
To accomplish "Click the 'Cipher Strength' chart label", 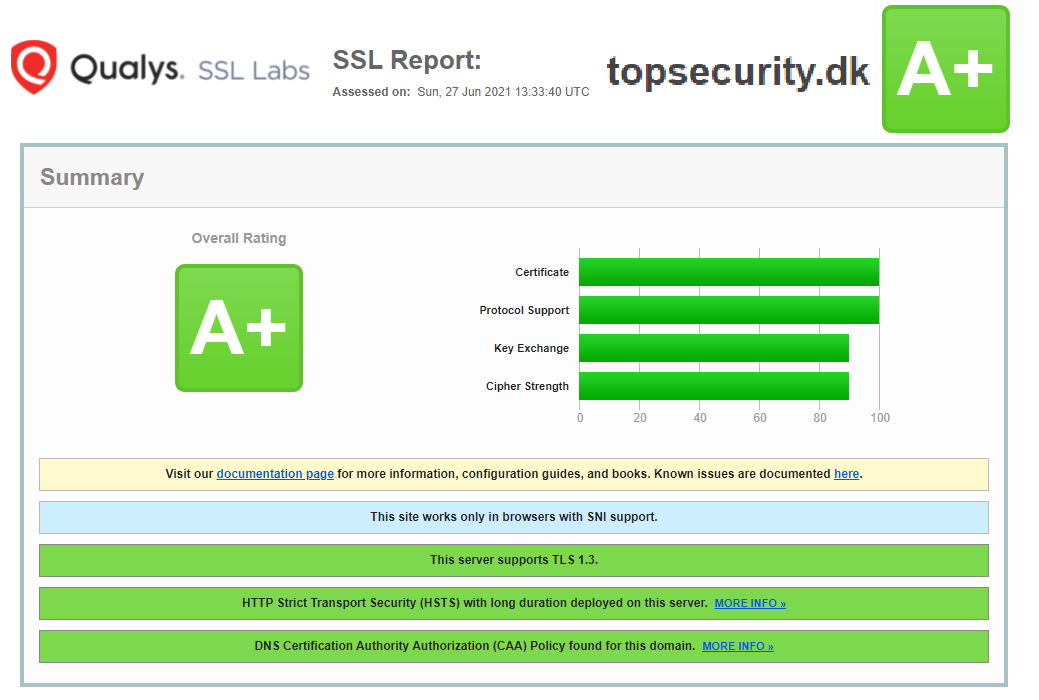I will click(x=527, y=386).
